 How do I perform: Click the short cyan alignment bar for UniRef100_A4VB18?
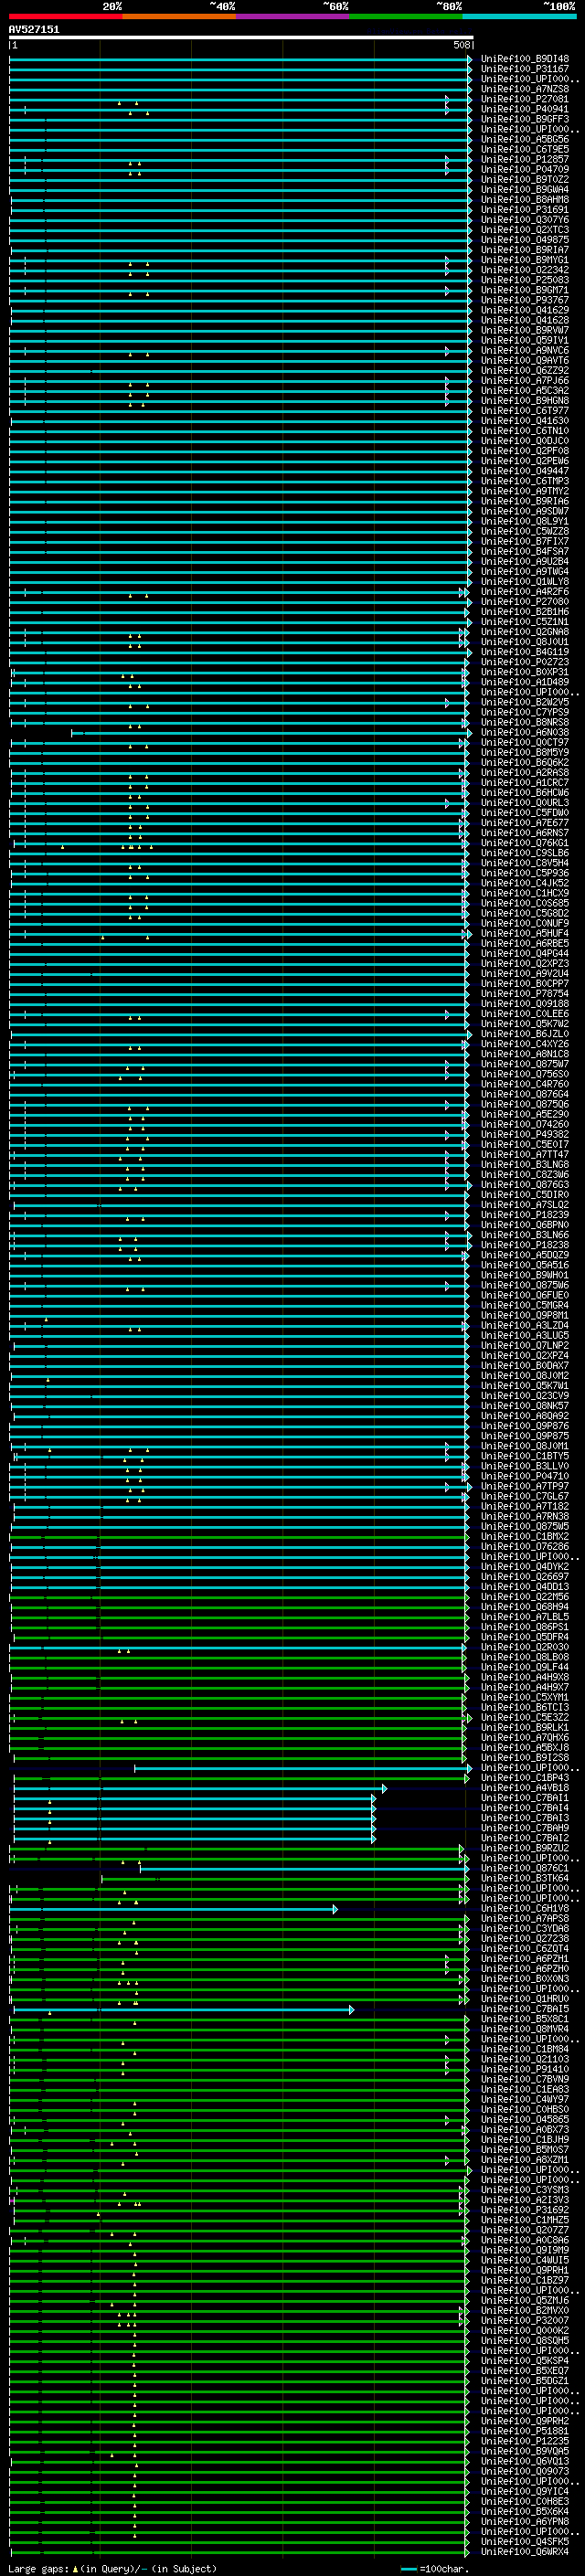(x=200, y=1788)
